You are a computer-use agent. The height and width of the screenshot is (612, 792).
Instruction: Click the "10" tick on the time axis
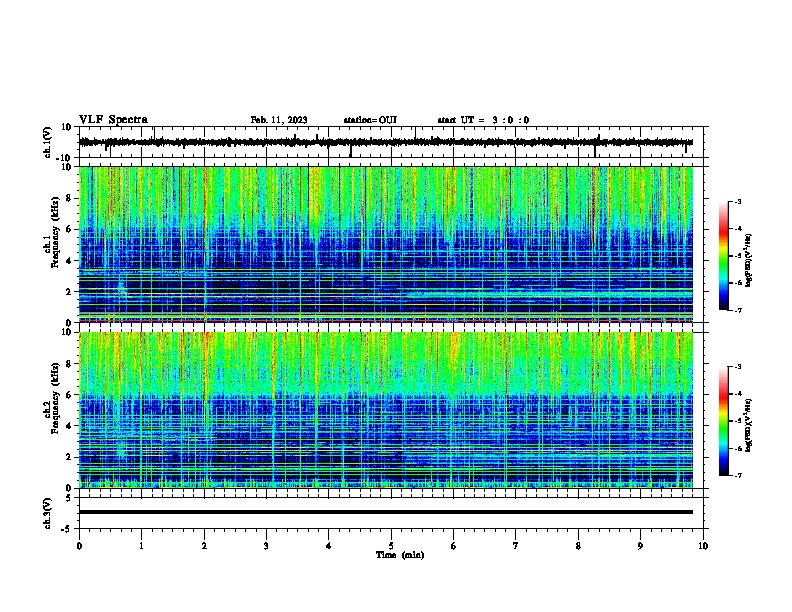coord(703,546)
